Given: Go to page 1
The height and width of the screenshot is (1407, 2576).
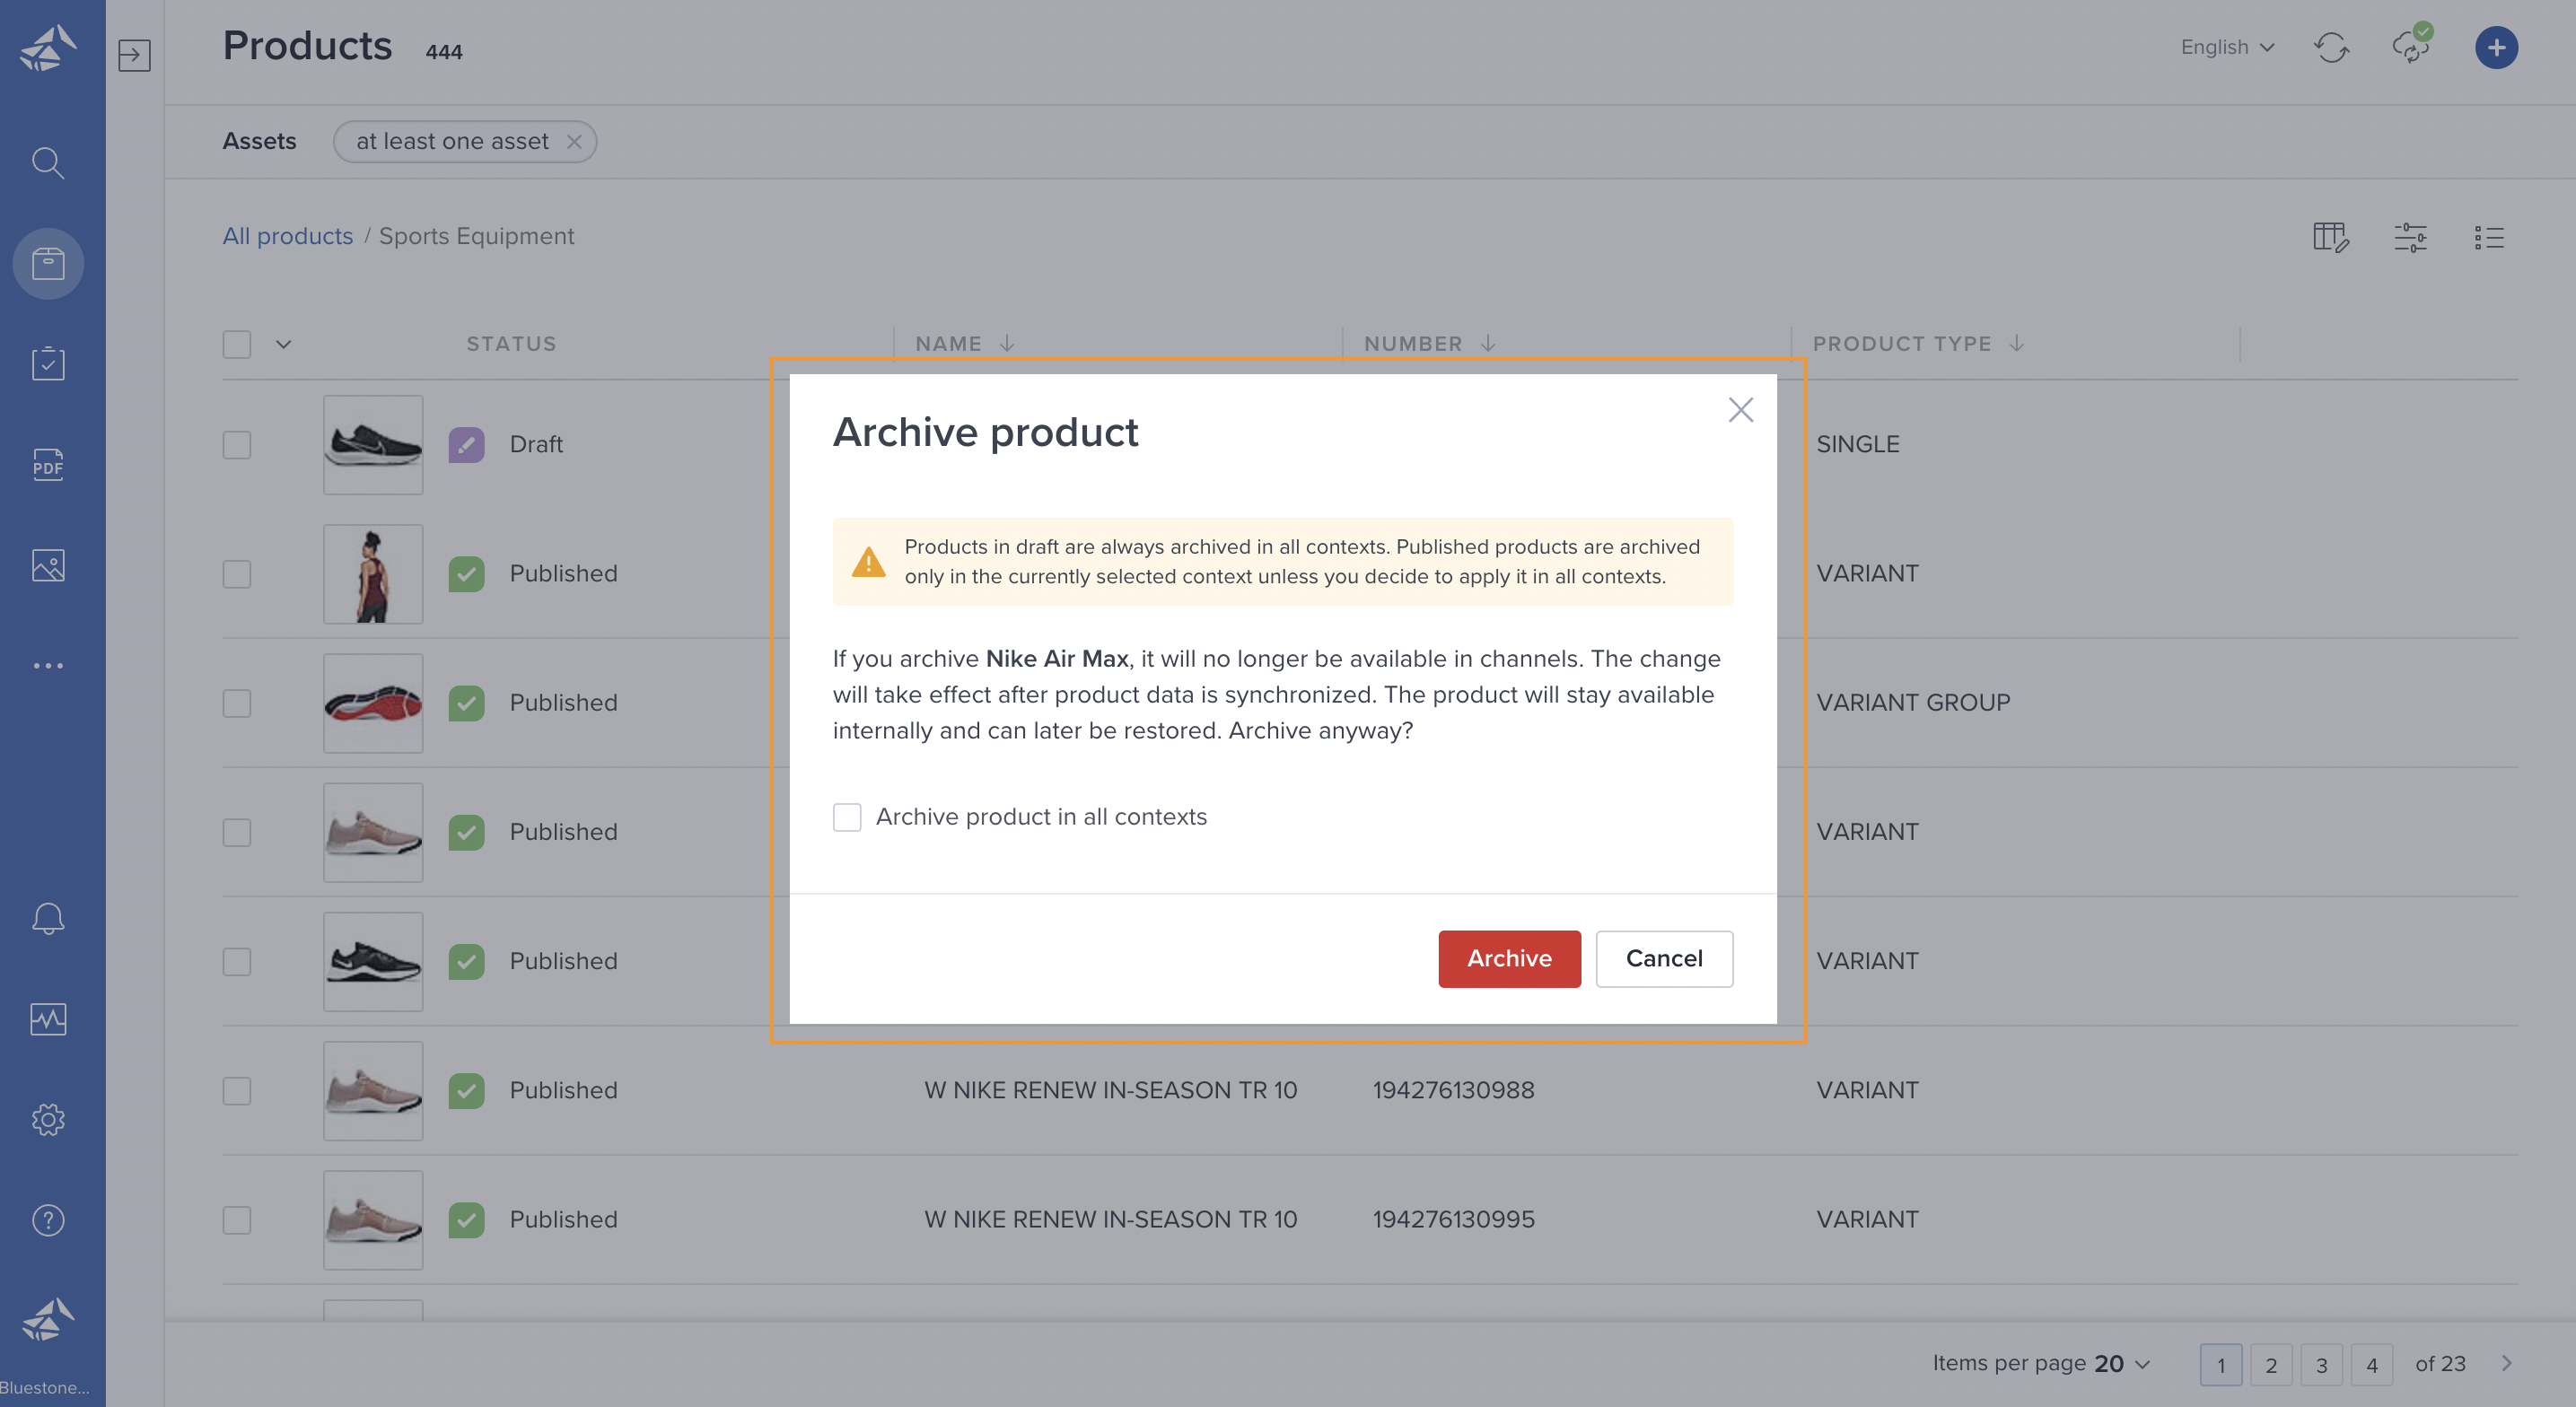Looking at the screenshot, I should [x=2220, y=1364].
